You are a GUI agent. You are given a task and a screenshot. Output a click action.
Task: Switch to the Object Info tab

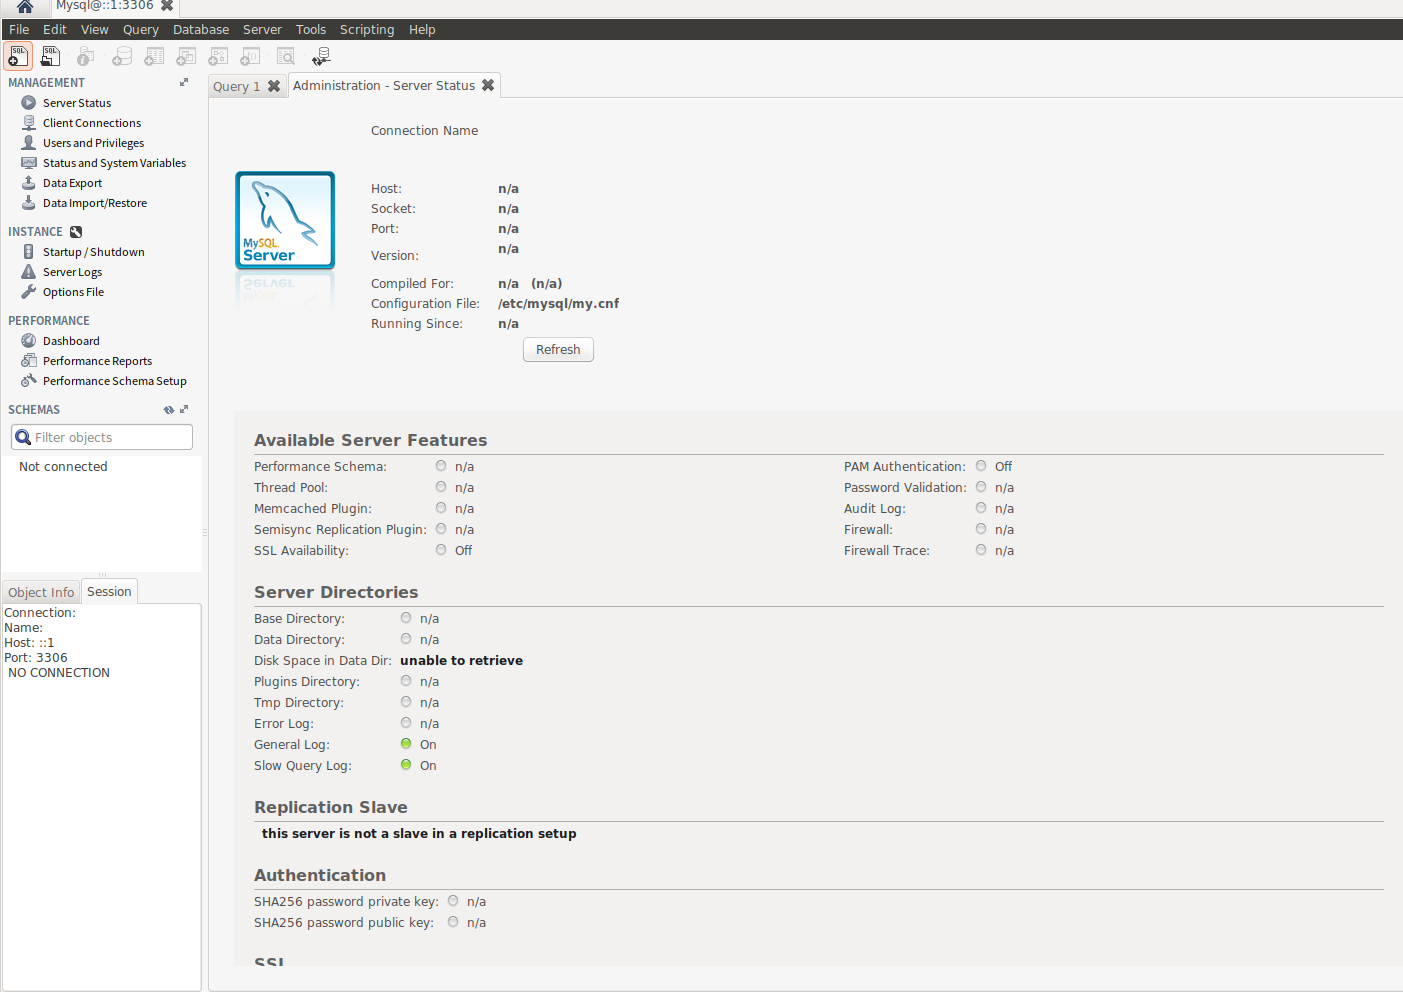click(41, 592)
